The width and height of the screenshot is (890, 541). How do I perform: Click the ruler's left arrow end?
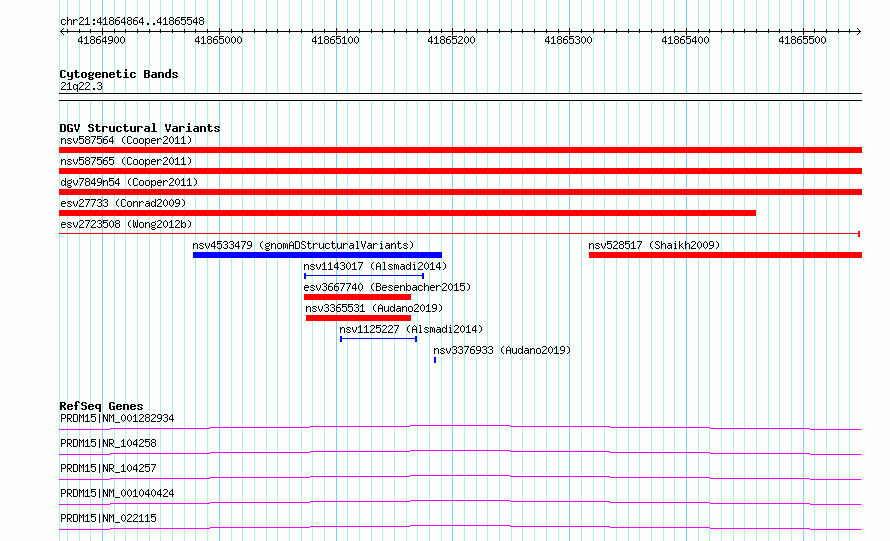(x=62, y=32)
